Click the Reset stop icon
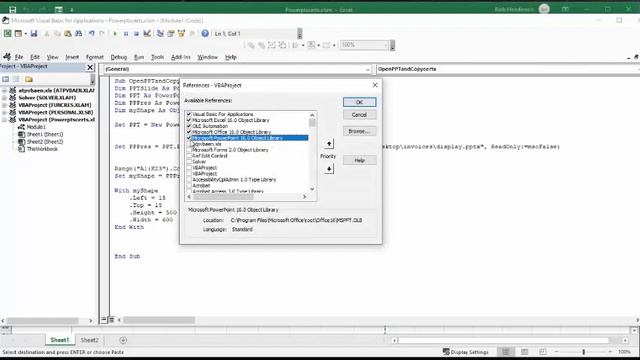This screenshot has height=360, width=640. [x=136, y=33]
